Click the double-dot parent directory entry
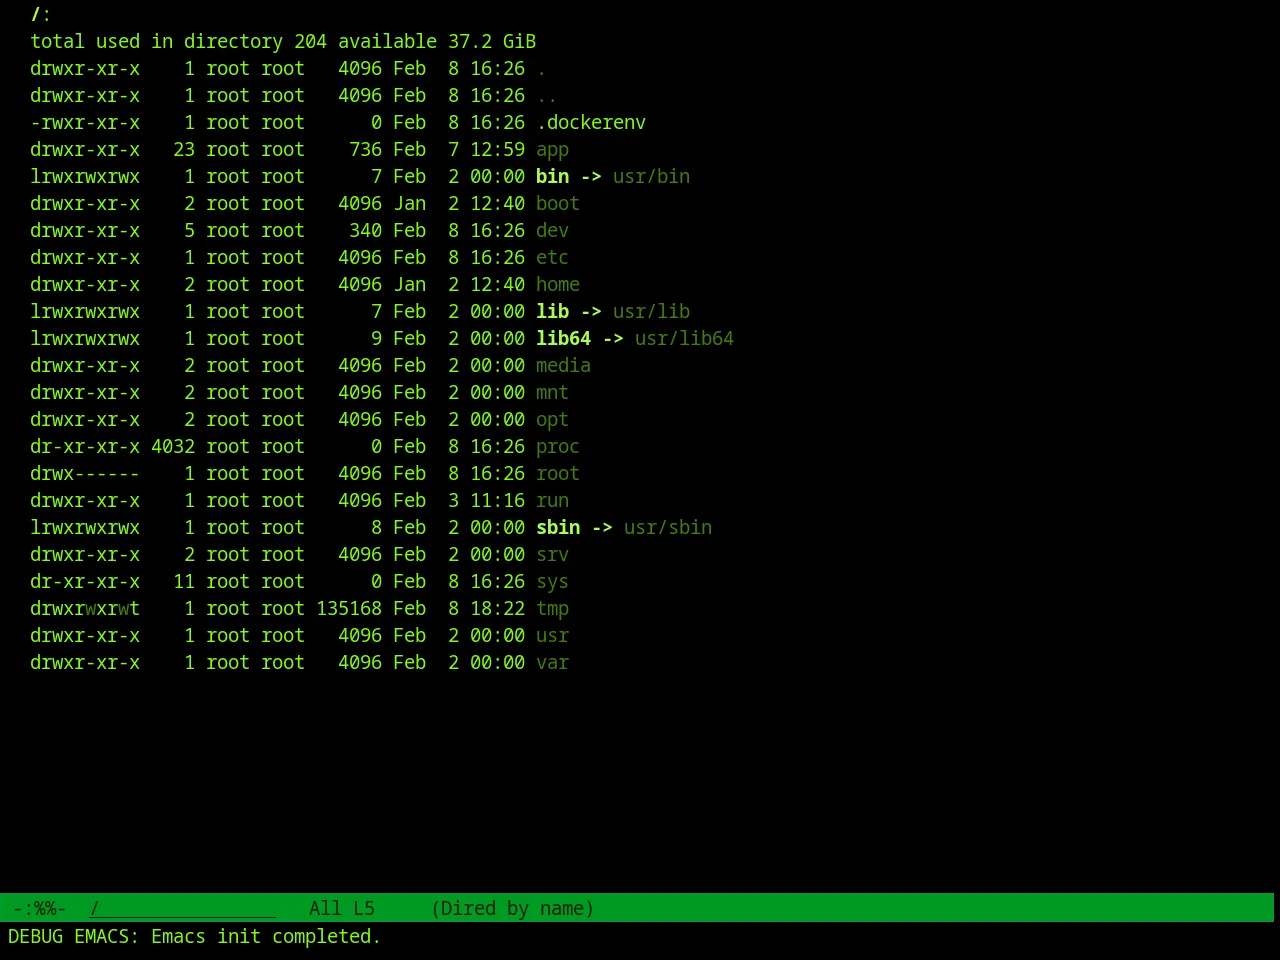Viewport: 1280px width, 960px height. pos(547,96)
